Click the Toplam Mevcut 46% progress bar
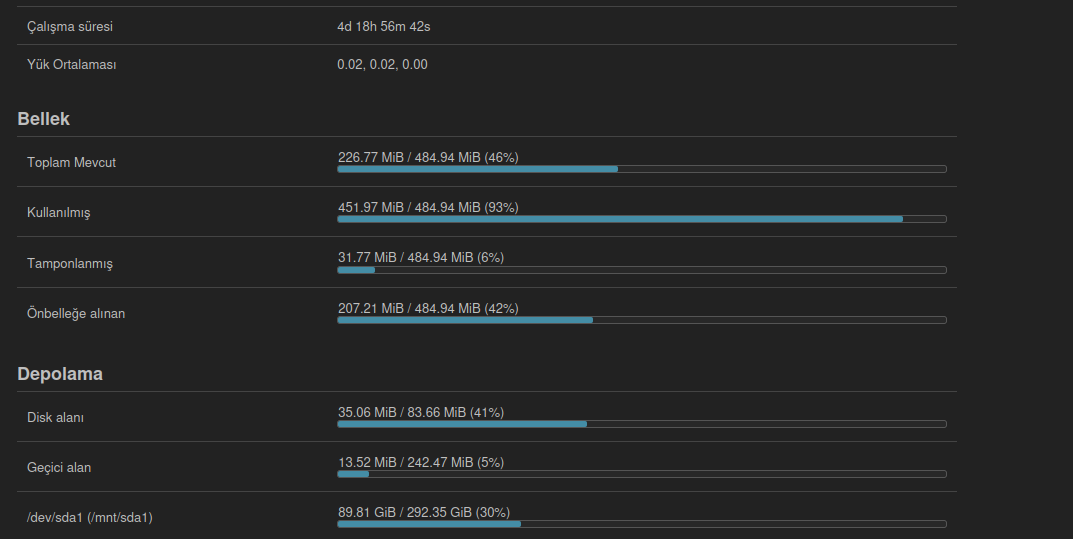1073x539 pixels. click(x=641, y=169)
